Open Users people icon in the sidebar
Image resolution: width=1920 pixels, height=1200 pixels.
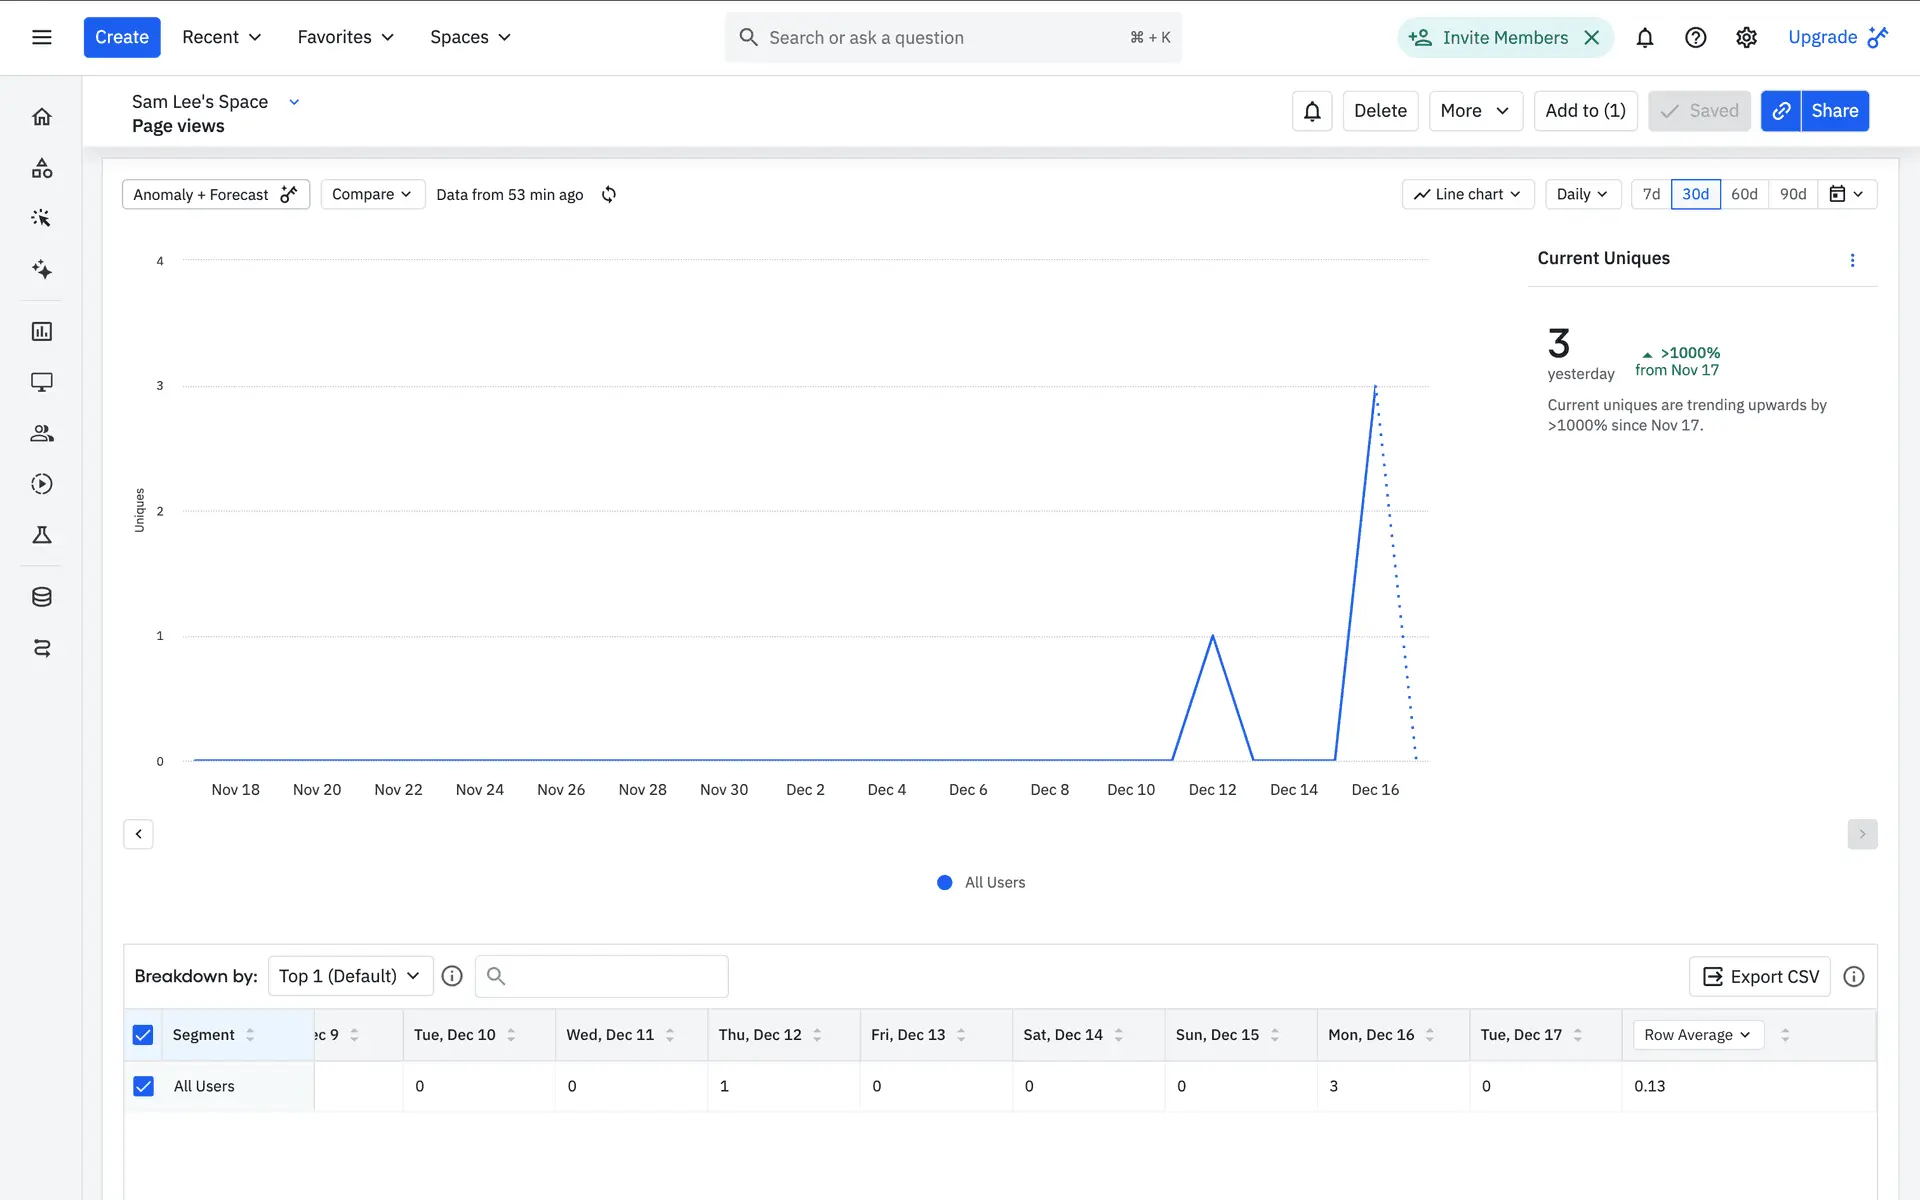point(42,433)
